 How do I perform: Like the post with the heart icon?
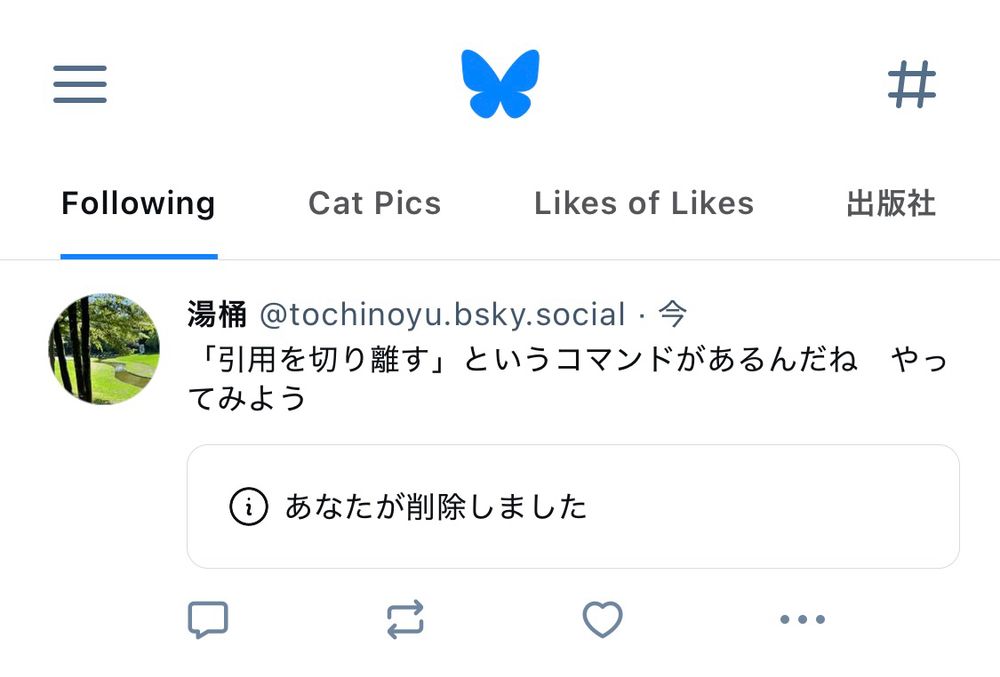[x=602, y=620]
